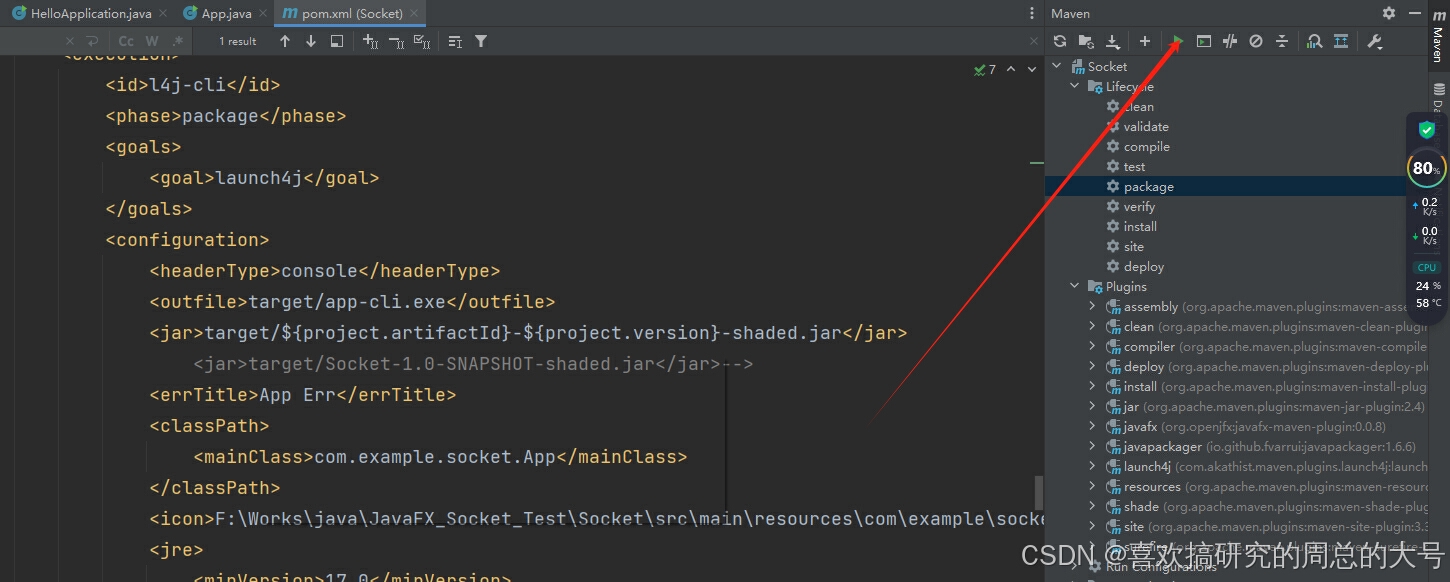Run Maven build green play icon

point(1178,41)
